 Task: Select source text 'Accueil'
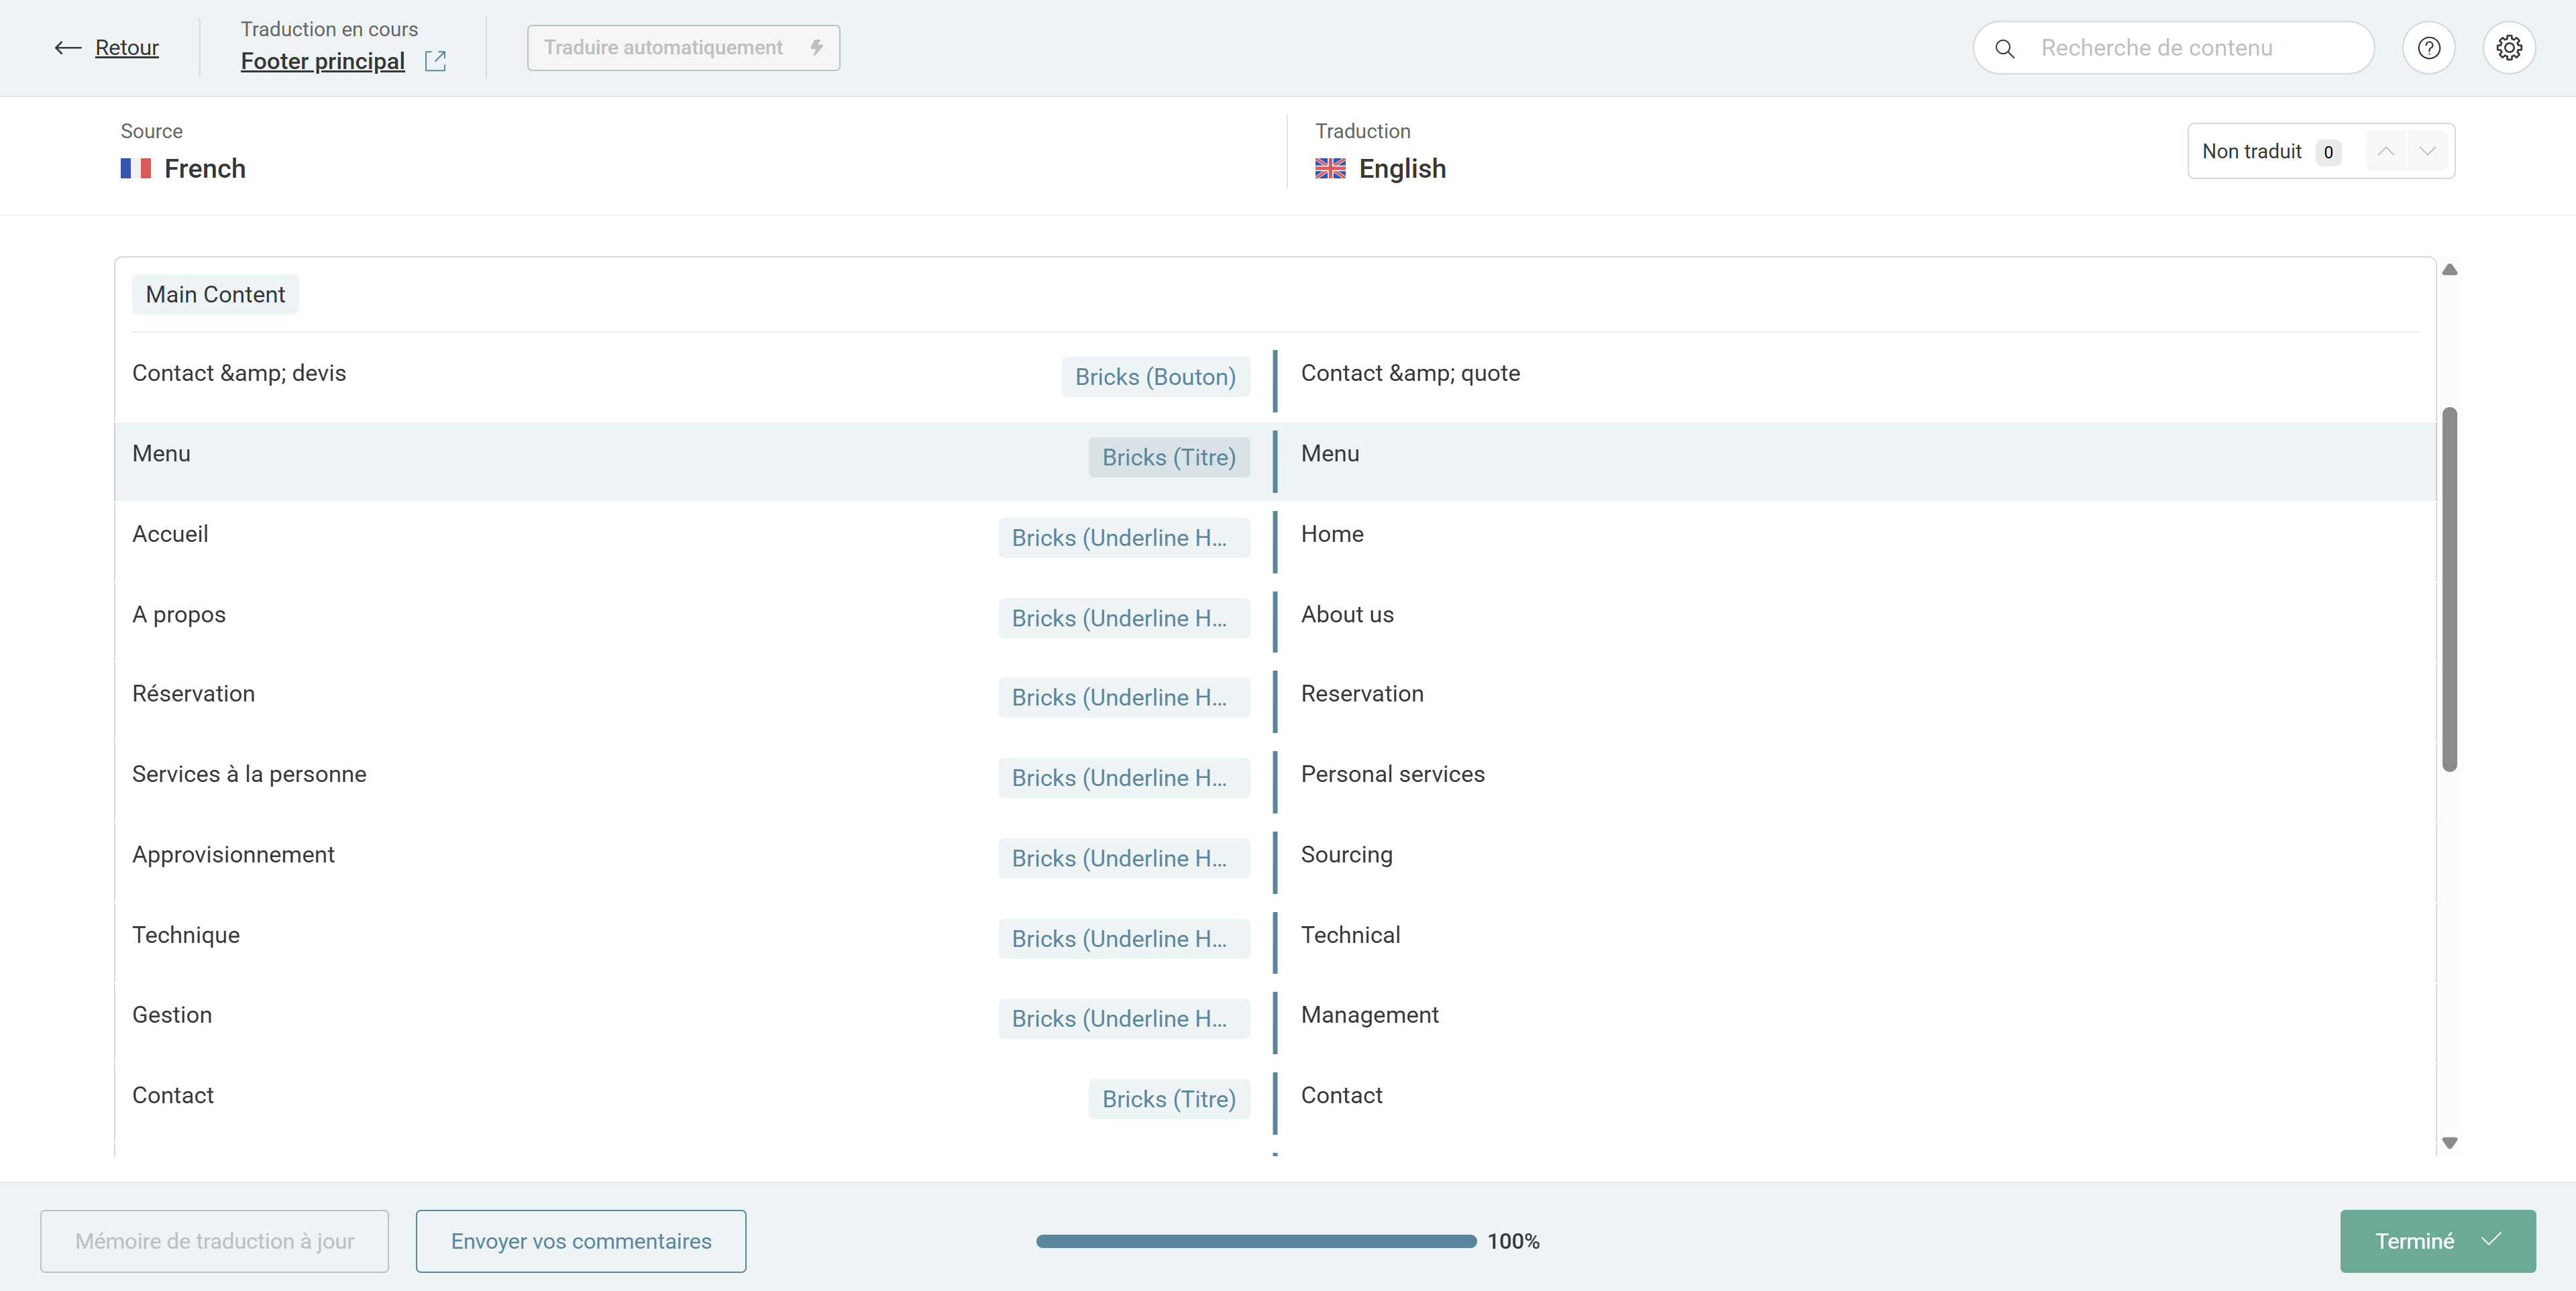pos(170,534)
